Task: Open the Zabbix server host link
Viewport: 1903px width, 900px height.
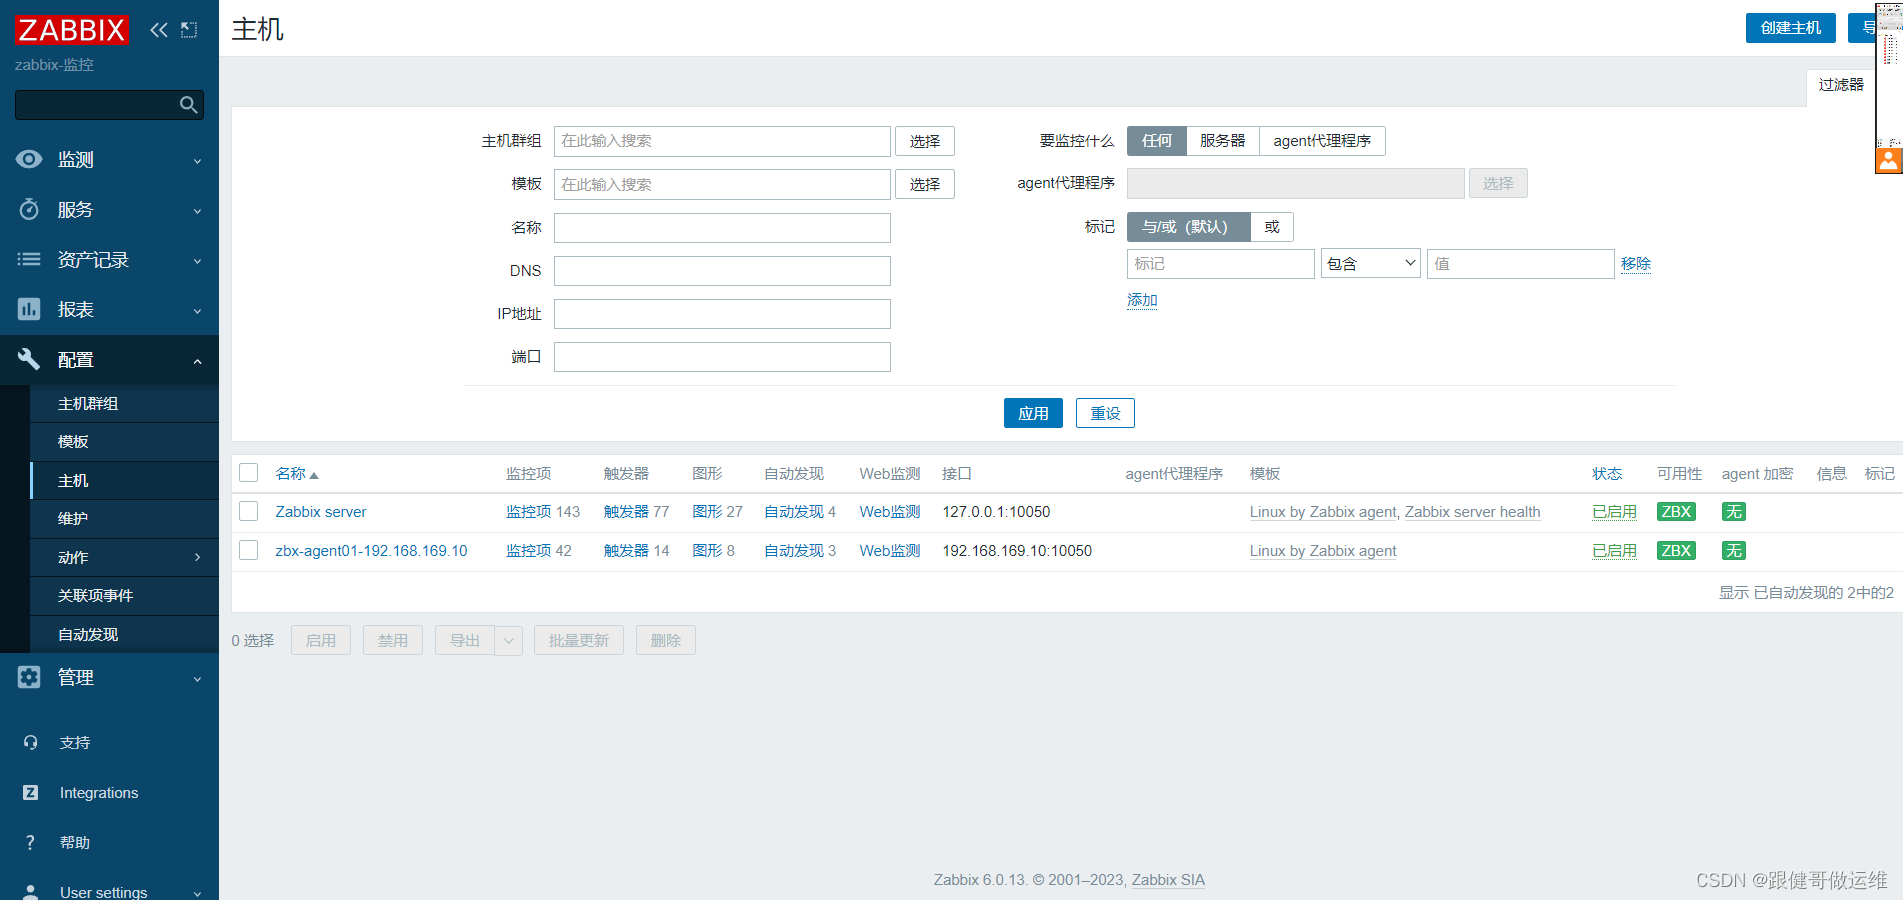Action: tap(321, 512)
